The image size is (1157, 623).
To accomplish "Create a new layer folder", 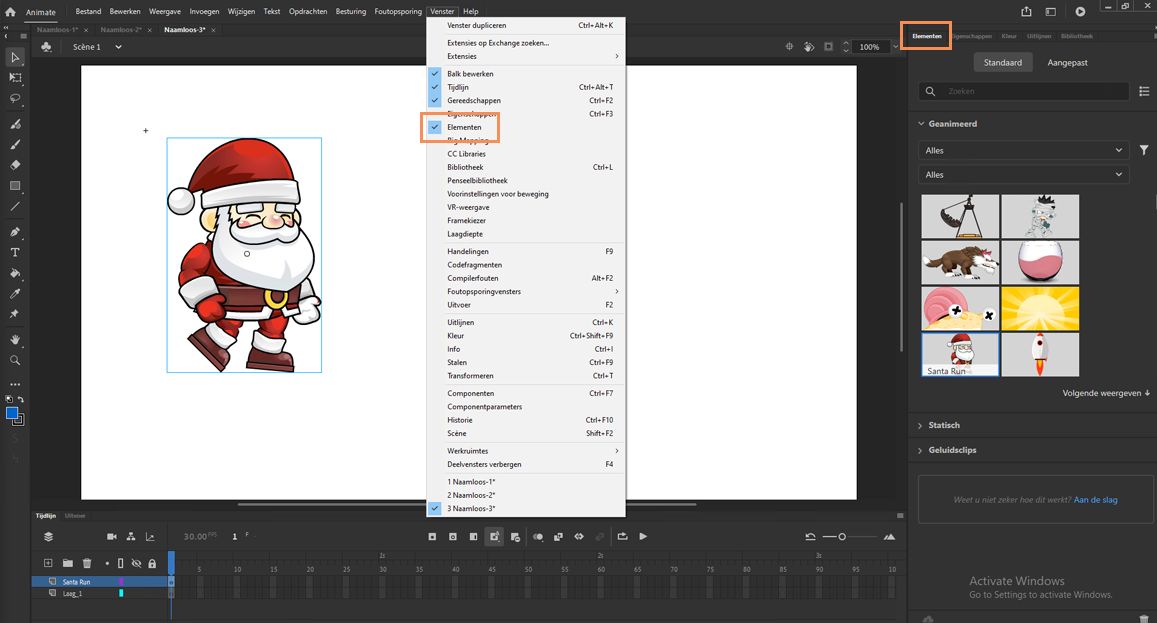I will pos(67,563).
